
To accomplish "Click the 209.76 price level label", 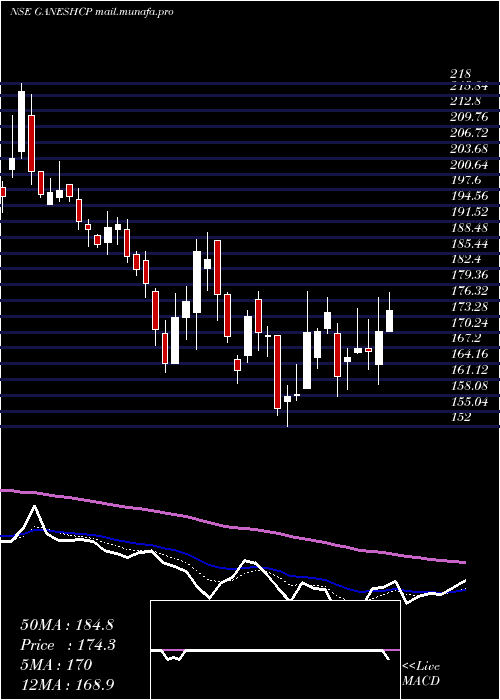I will pyautogui.click(x=469, y=117).
